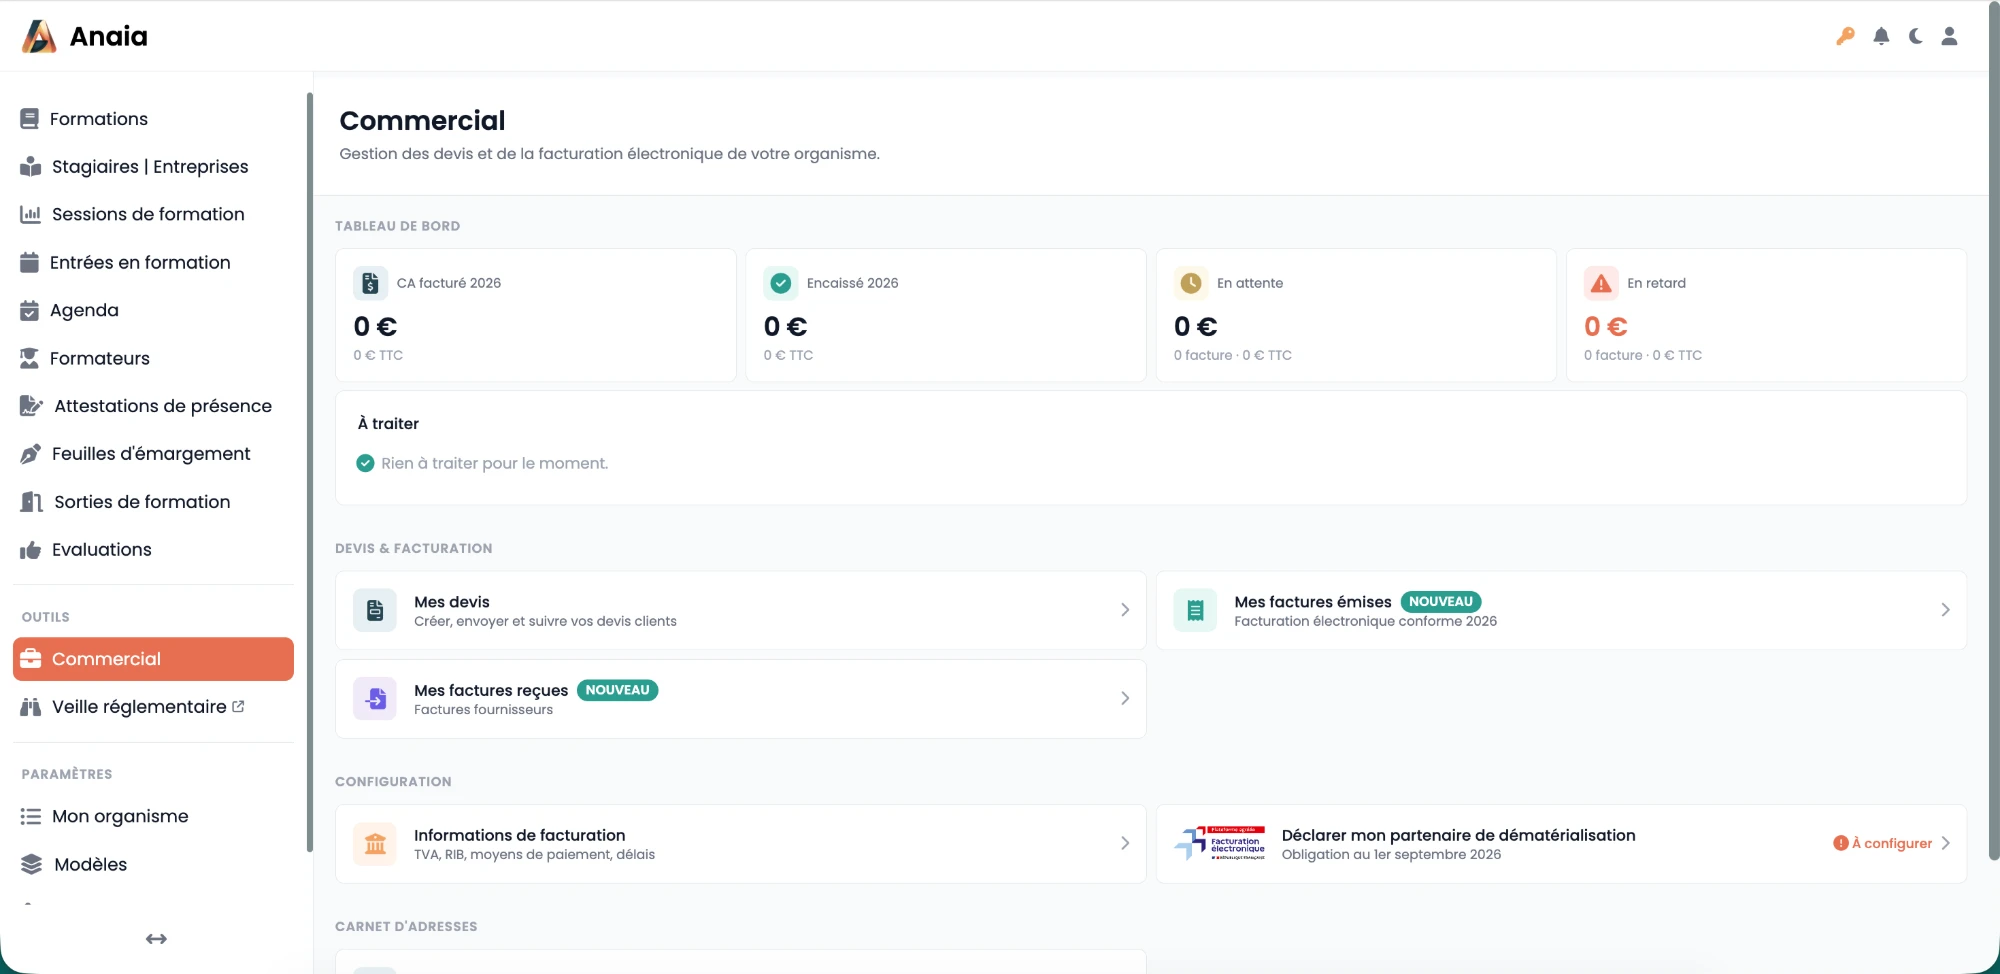Image resolution: width=2000 pixels, height=974 pixels.
Task: Select Entrées en formation menu item
Action: pyautogui.click(x=153, y=262)
